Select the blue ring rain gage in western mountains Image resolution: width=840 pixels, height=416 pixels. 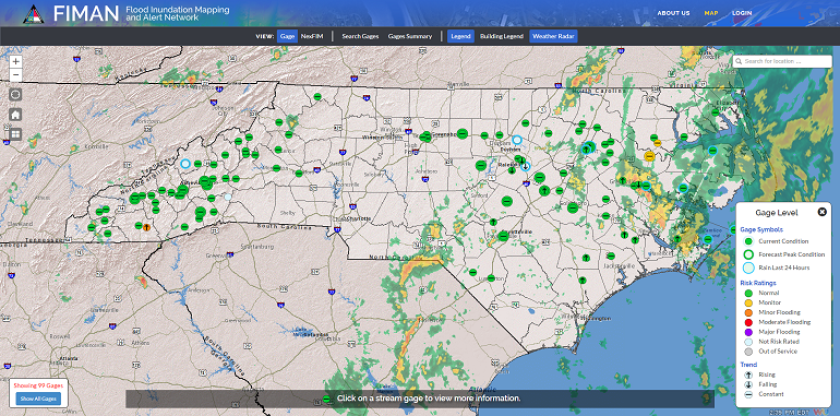185,163
